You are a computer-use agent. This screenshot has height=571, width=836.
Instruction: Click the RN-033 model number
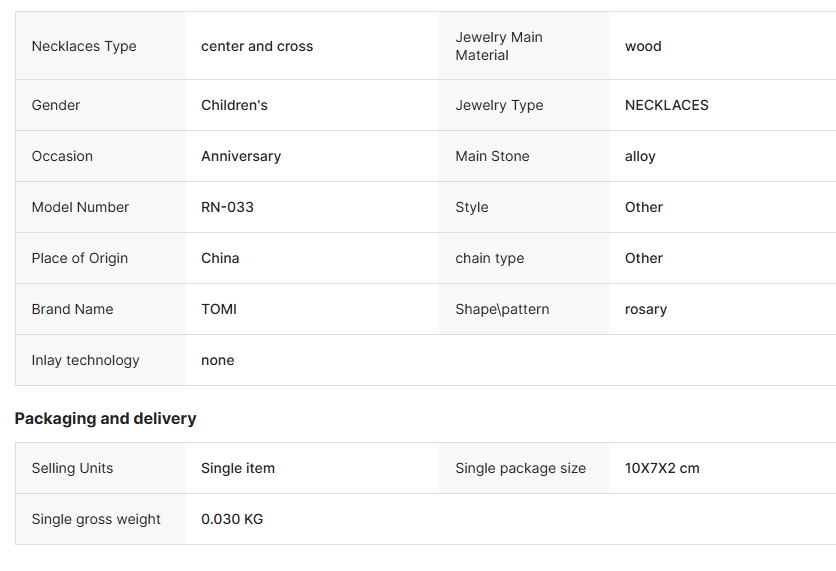[x=227, y=207]
